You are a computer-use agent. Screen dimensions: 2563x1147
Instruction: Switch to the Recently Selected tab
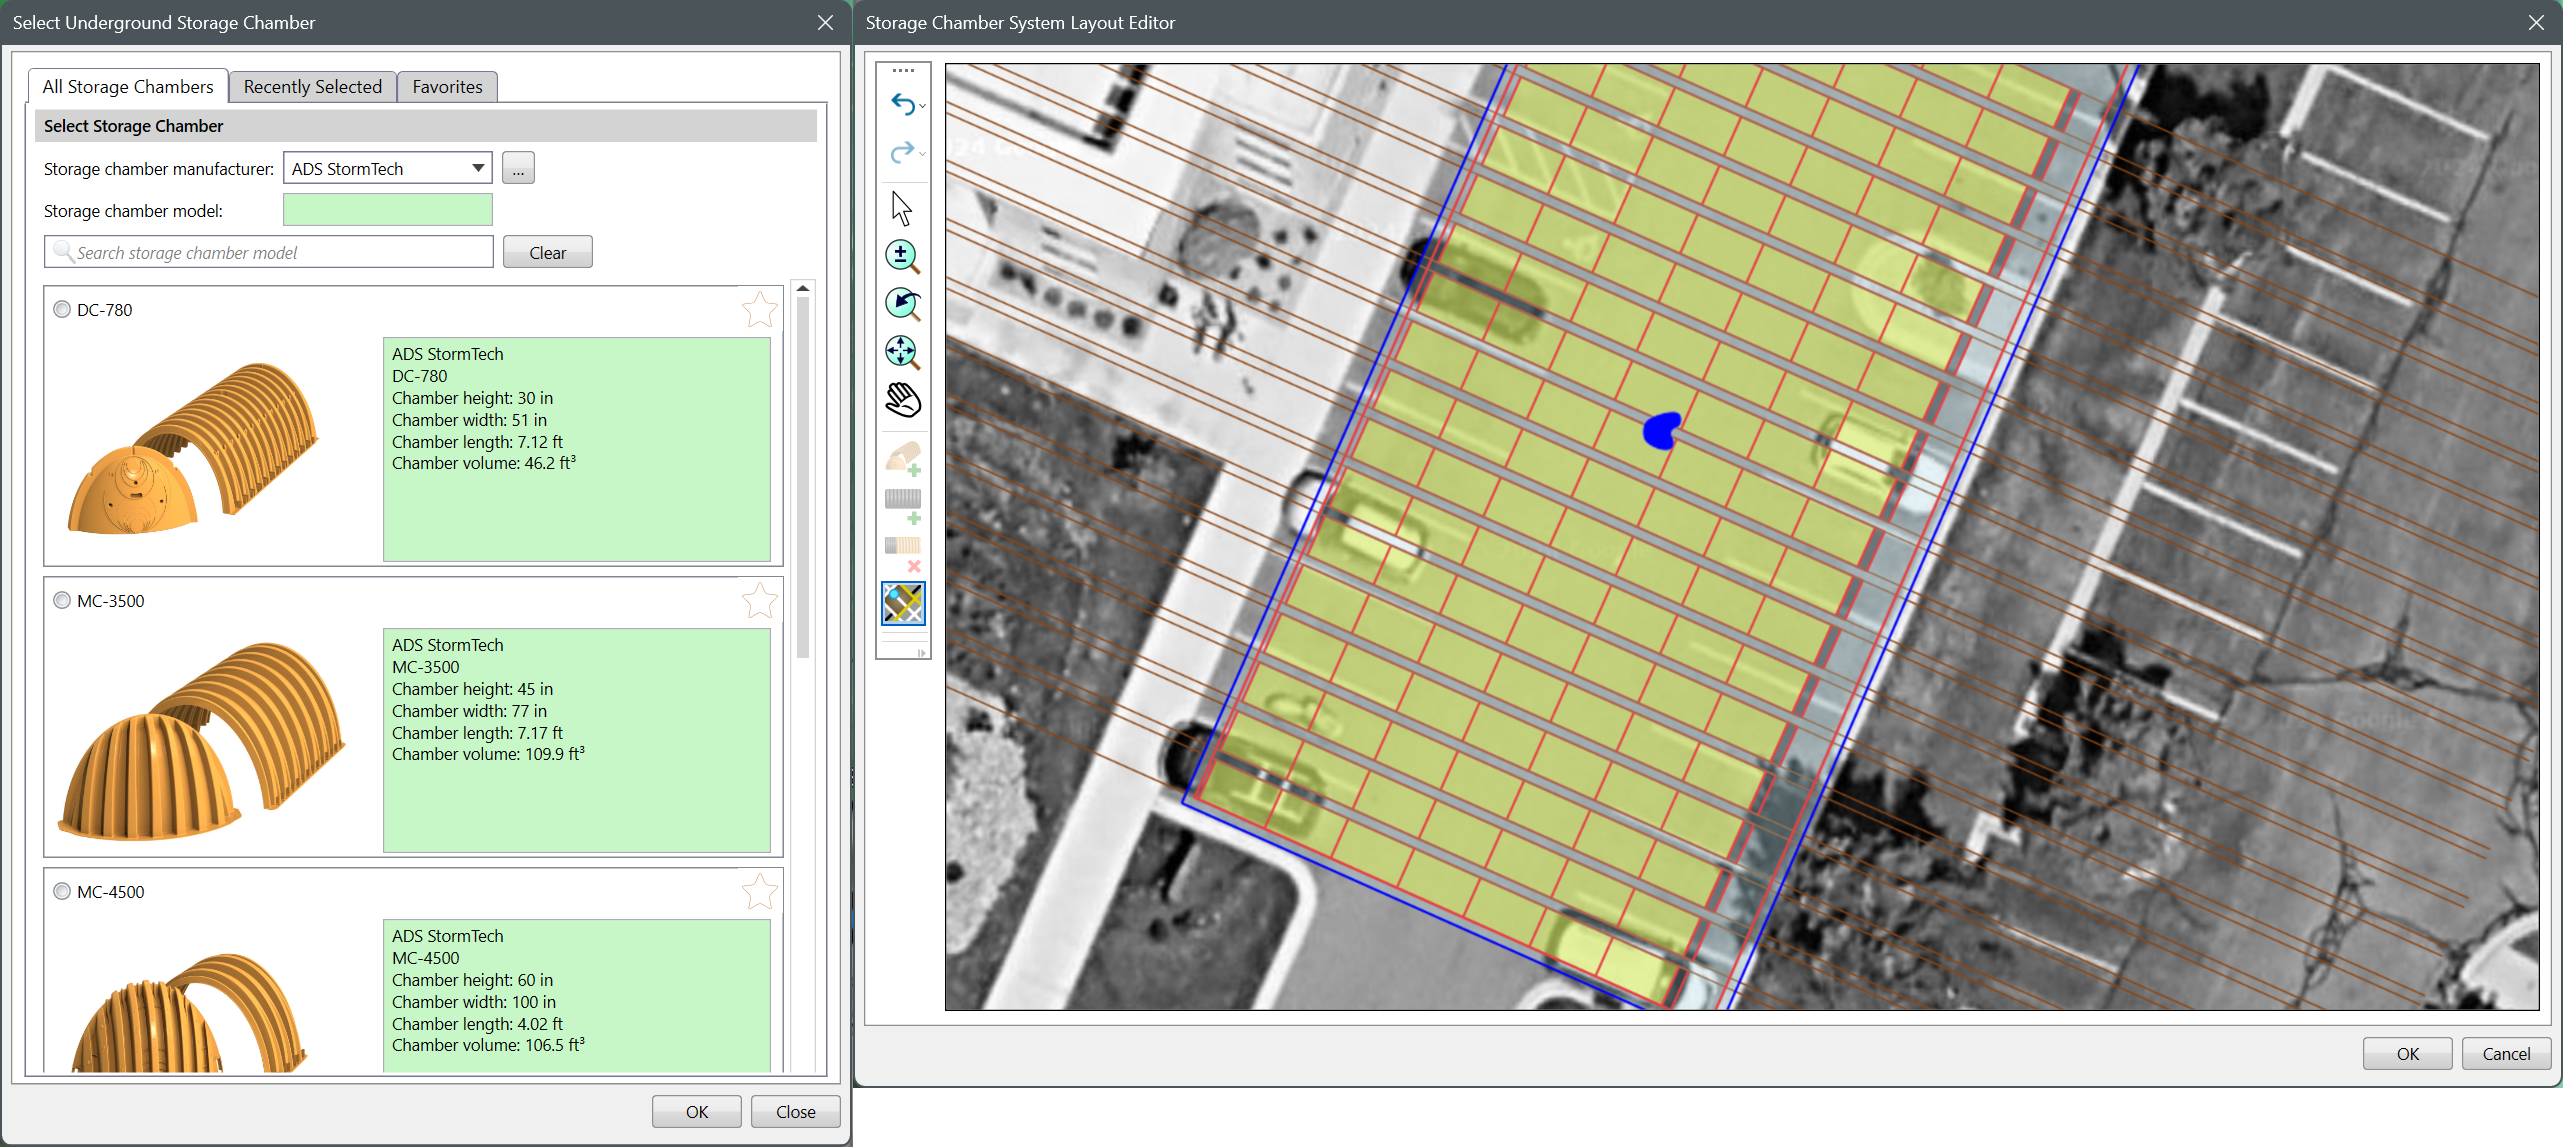coord(312,87)
